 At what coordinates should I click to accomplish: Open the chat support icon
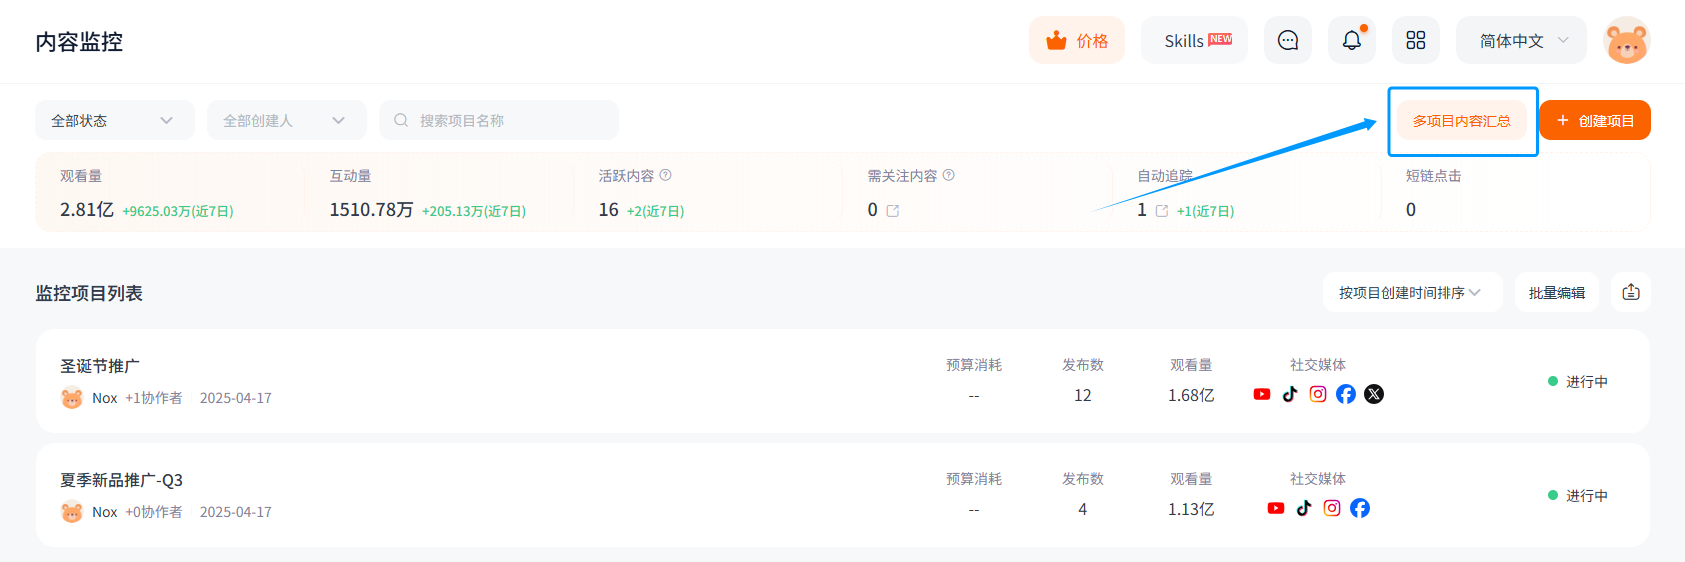point(1288,40)
